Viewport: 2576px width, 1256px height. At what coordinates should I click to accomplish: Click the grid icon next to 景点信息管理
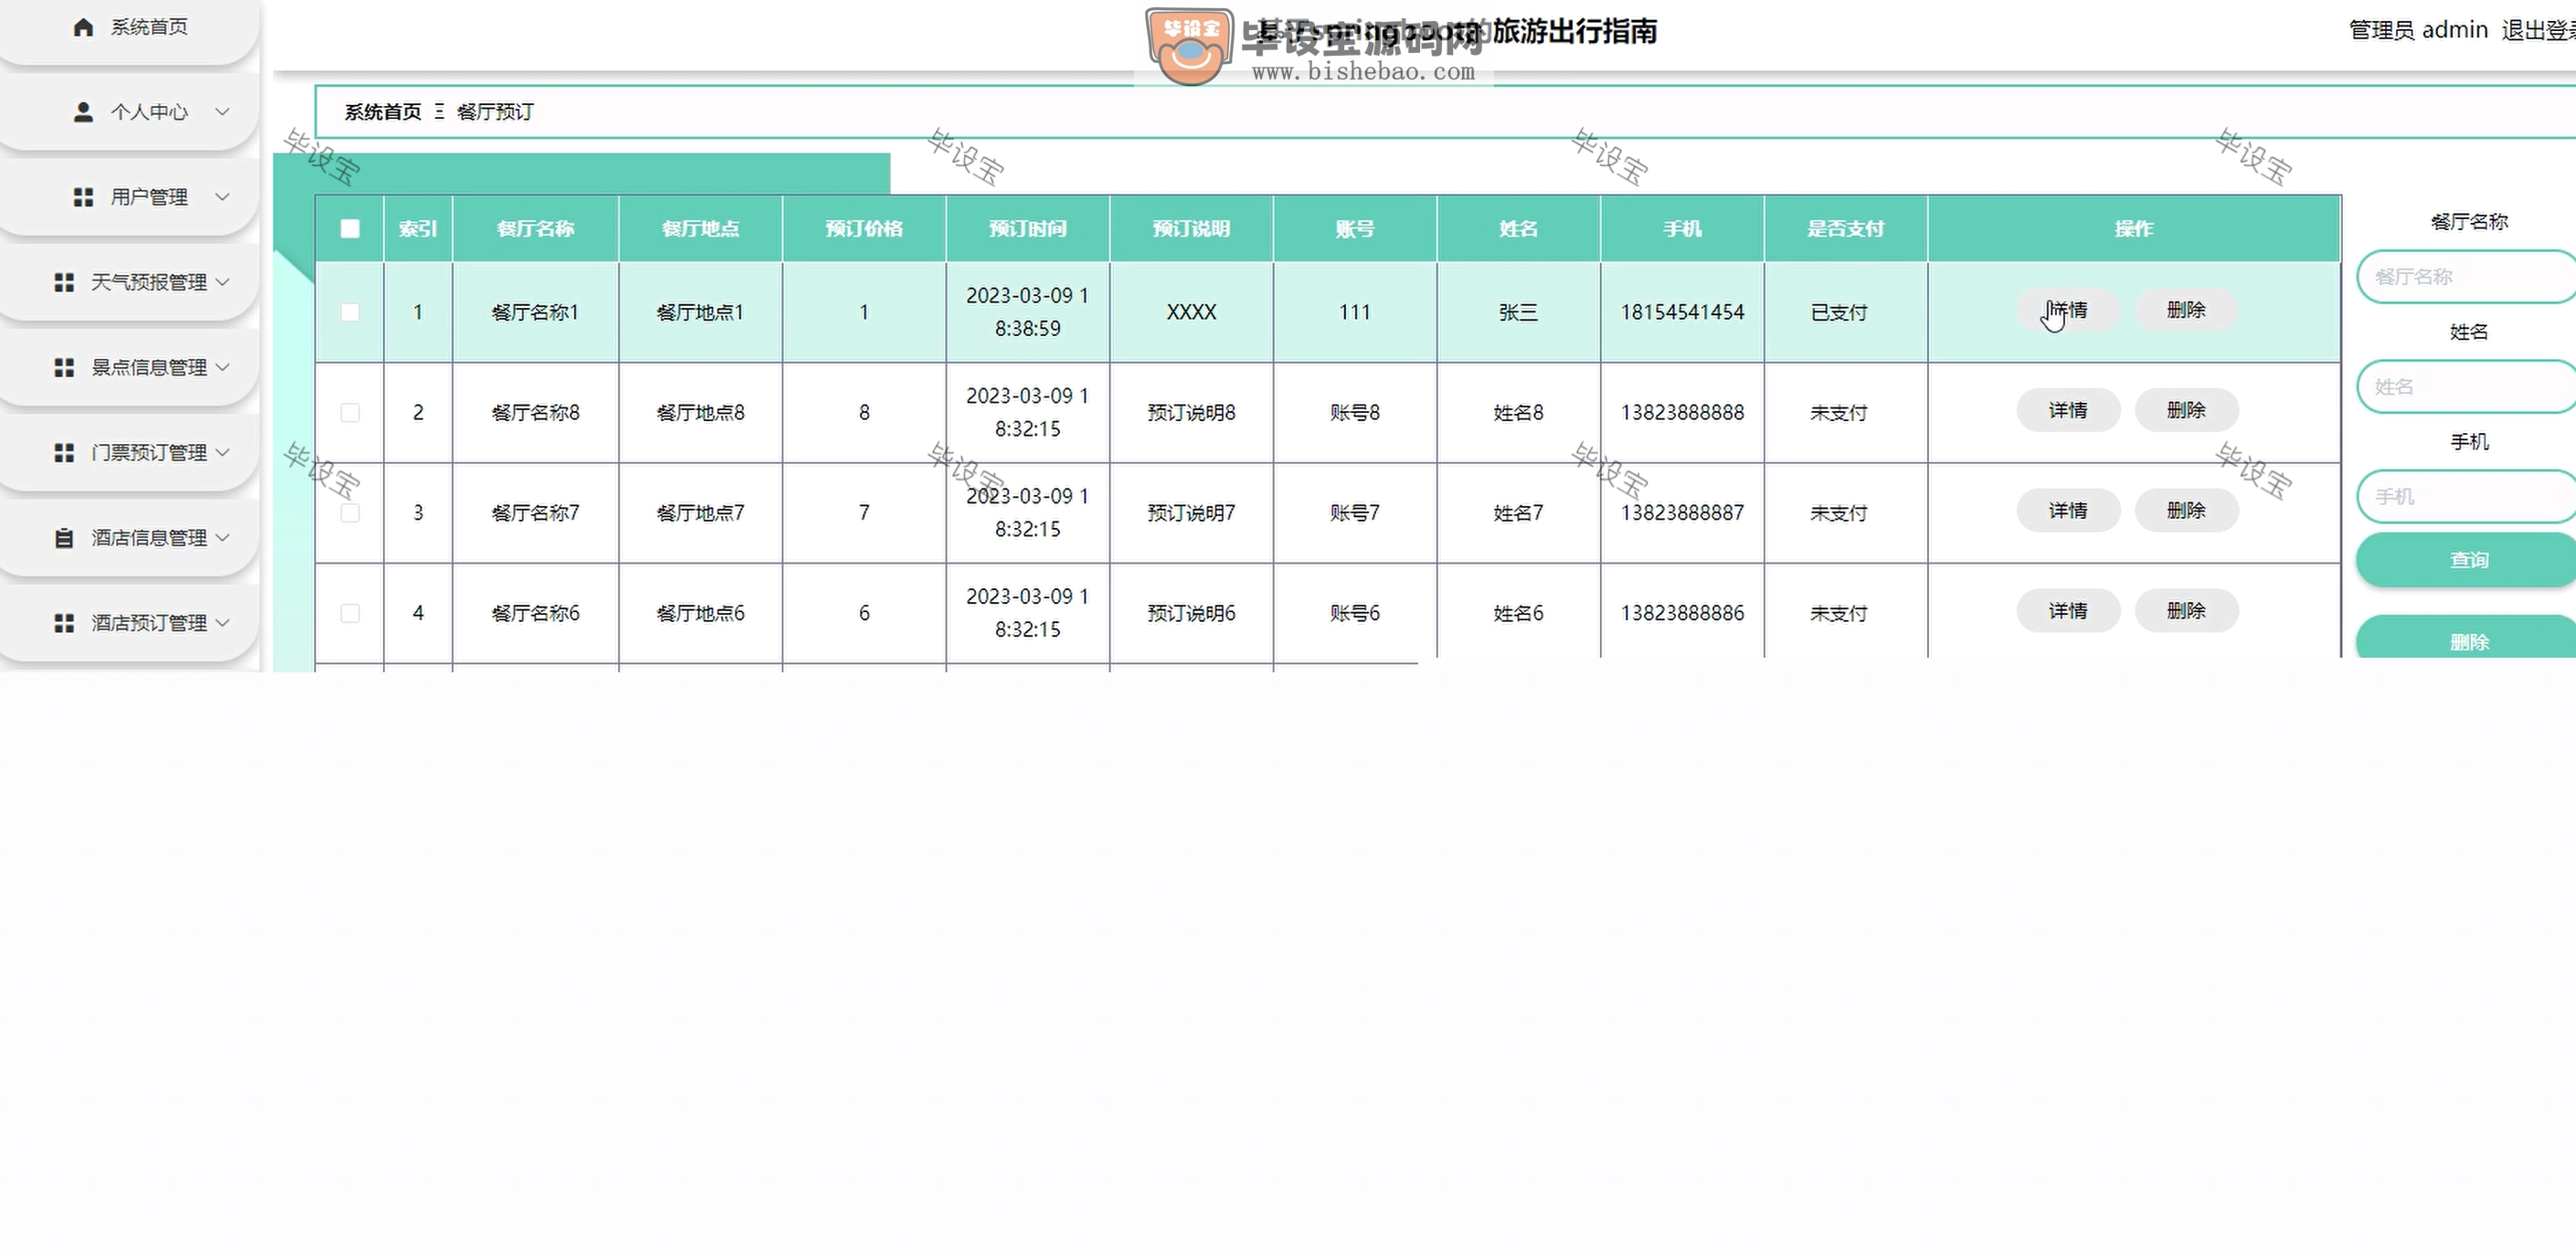pyautogui.click(x=64, y=367)
